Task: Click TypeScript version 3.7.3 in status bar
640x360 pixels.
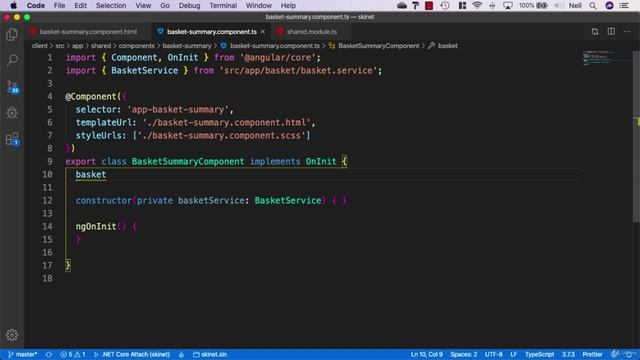Action: (x=568, y=354)
